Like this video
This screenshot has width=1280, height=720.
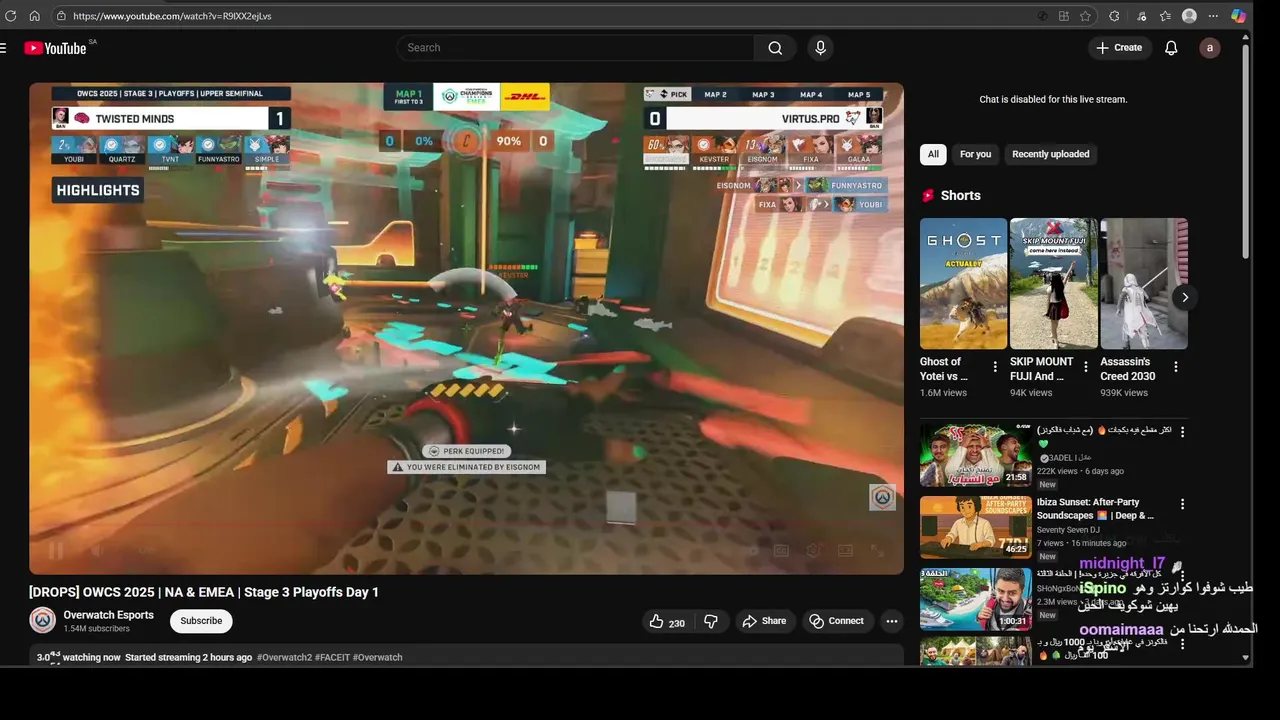click(667, 621)
